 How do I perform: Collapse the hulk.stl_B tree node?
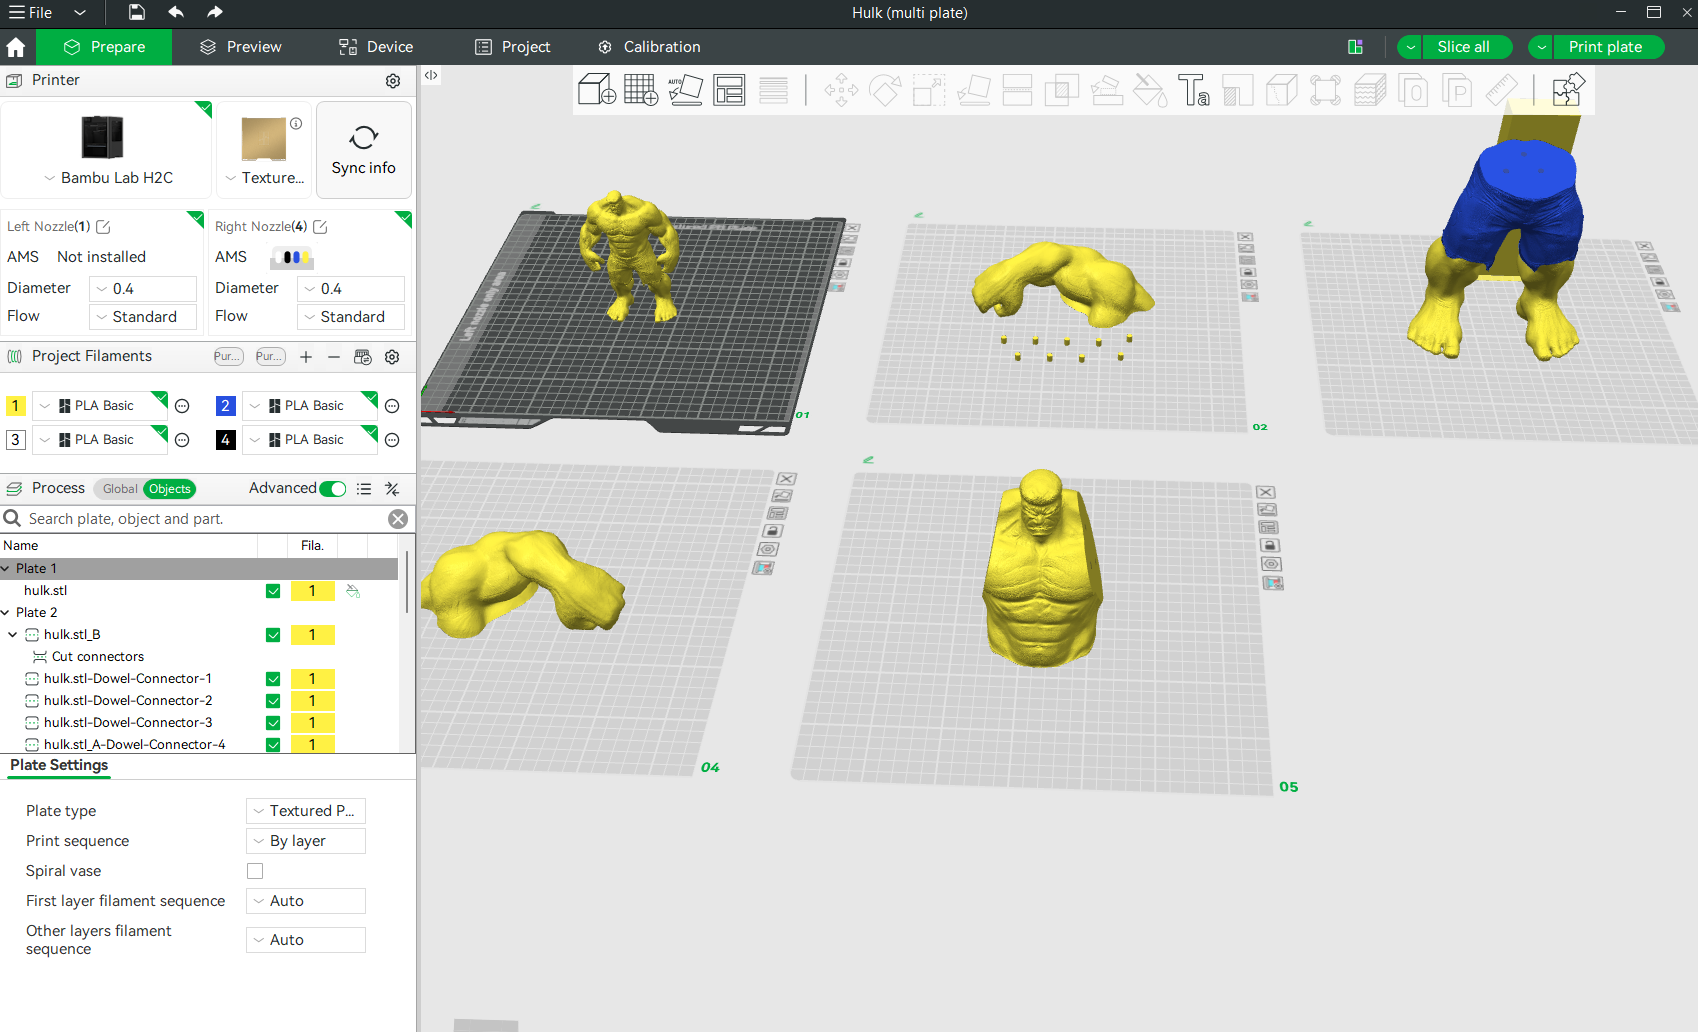13,635
